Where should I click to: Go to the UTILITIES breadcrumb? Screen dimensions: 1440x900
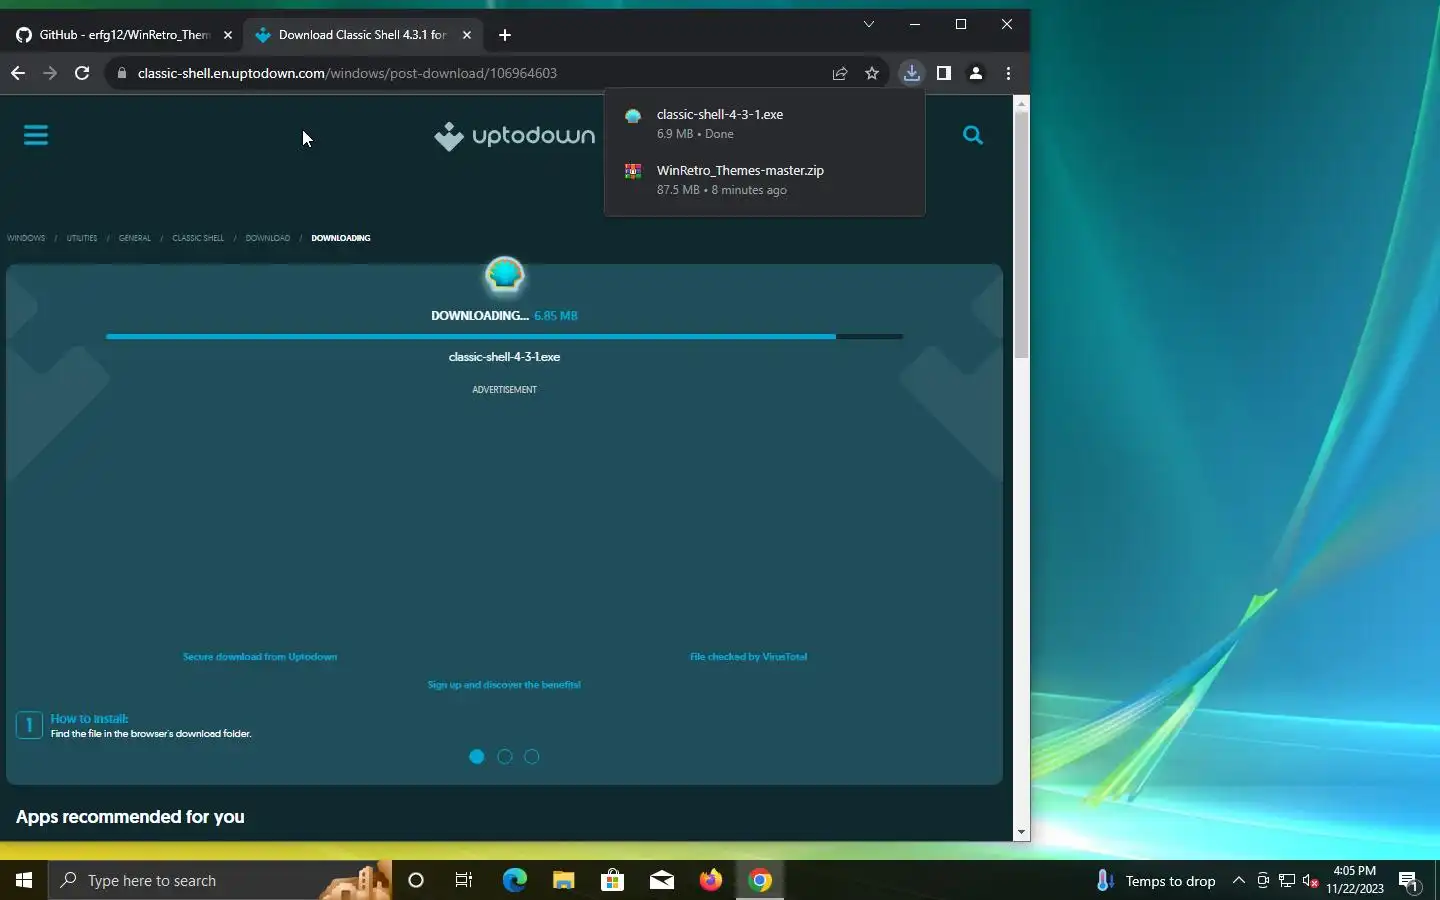[82, 238]
